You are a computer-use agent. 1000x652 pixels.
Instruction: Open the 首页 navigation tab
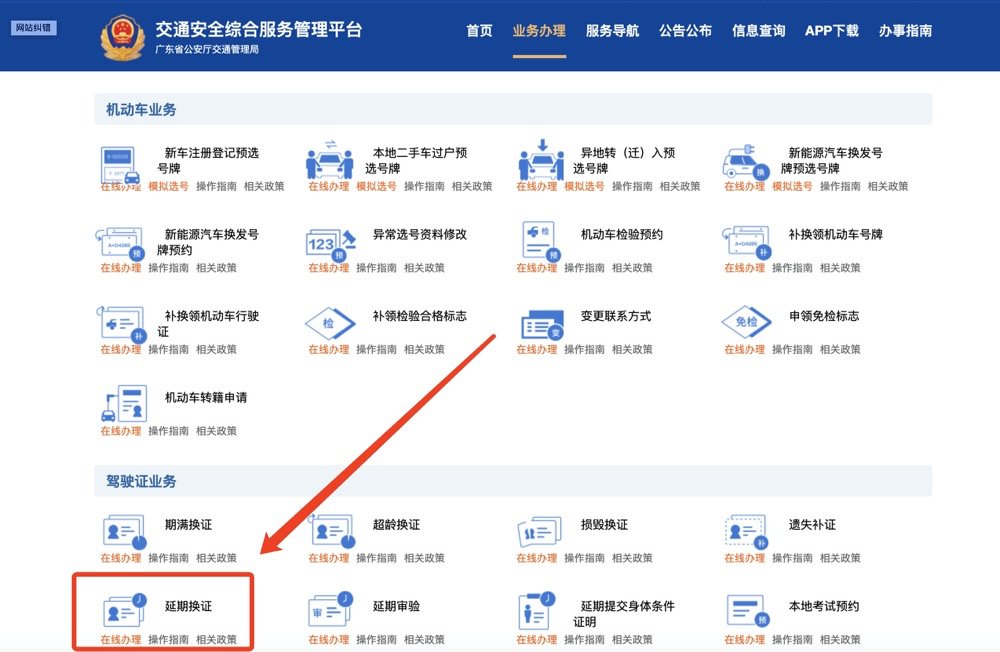(x=479, y=31)
